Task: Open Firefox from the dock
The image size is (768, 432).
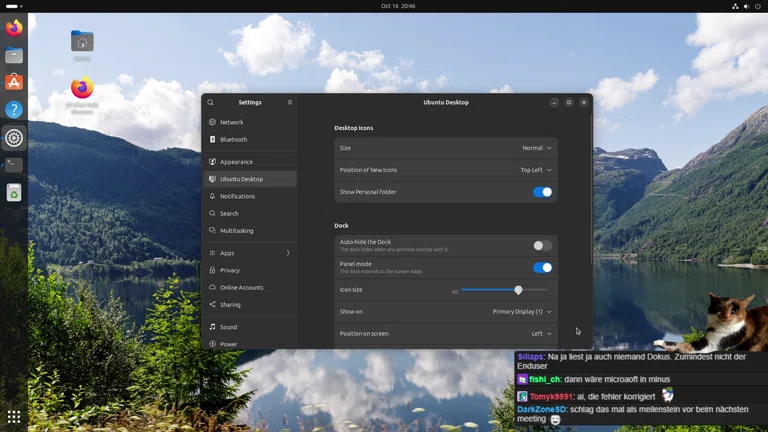Action: click(14, 29)
